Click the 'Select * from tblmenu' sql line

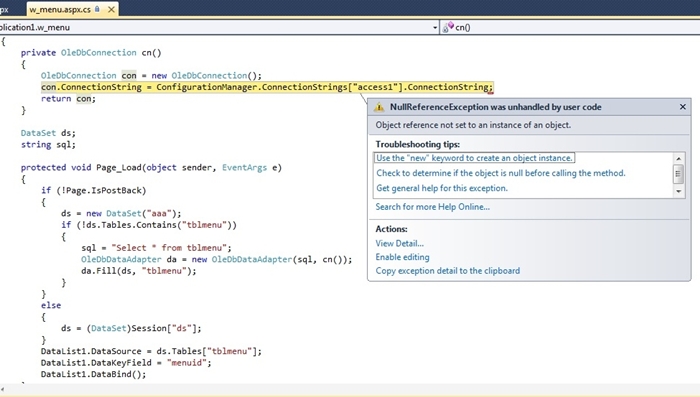pos(156,248)
